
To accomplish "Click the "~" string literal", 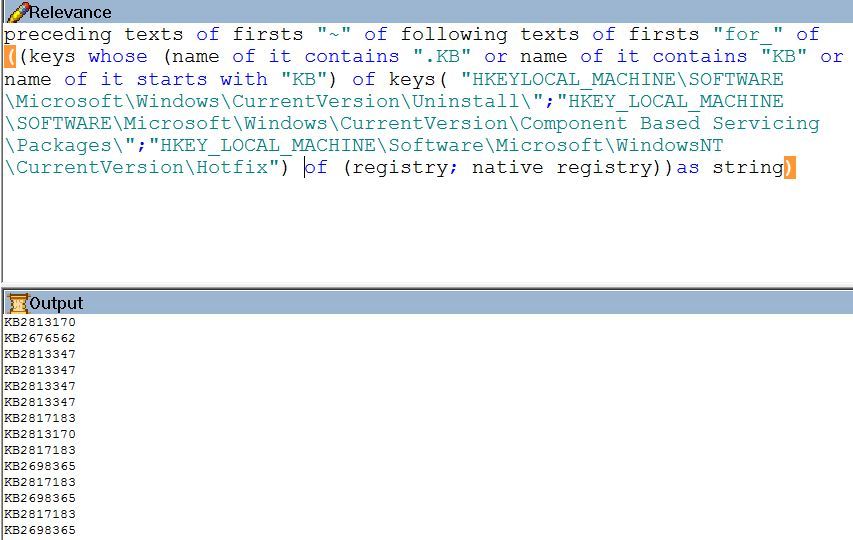I will (x=335, y=35).
